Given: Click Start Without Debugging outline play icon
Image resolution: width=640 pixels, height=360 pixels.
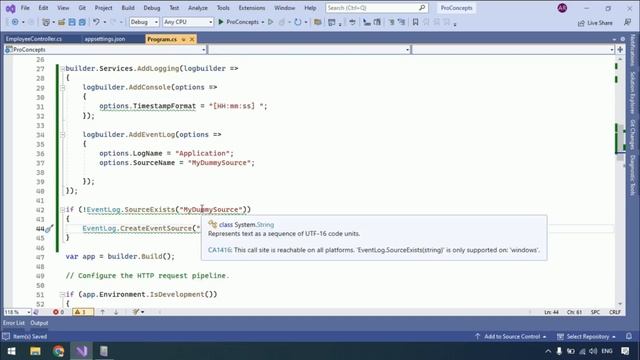Looking at the screenshot, I should coord(271,22).
